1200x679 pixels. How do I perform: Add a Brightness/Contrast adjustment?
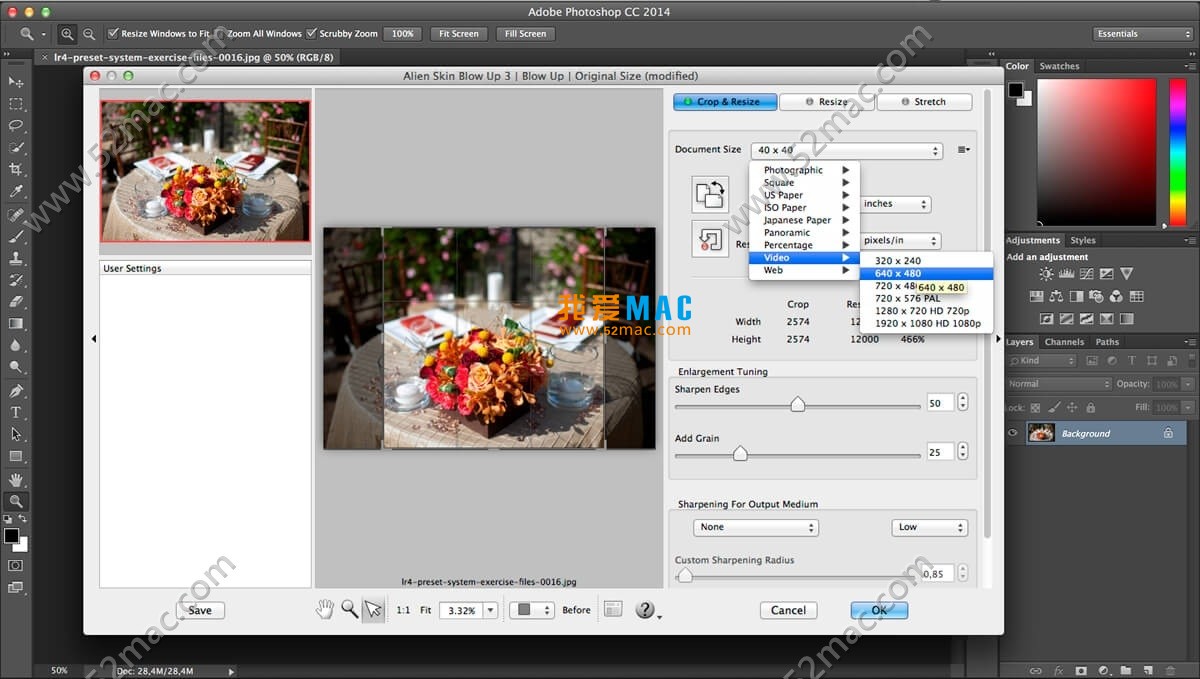click(x=1046, y=274)
